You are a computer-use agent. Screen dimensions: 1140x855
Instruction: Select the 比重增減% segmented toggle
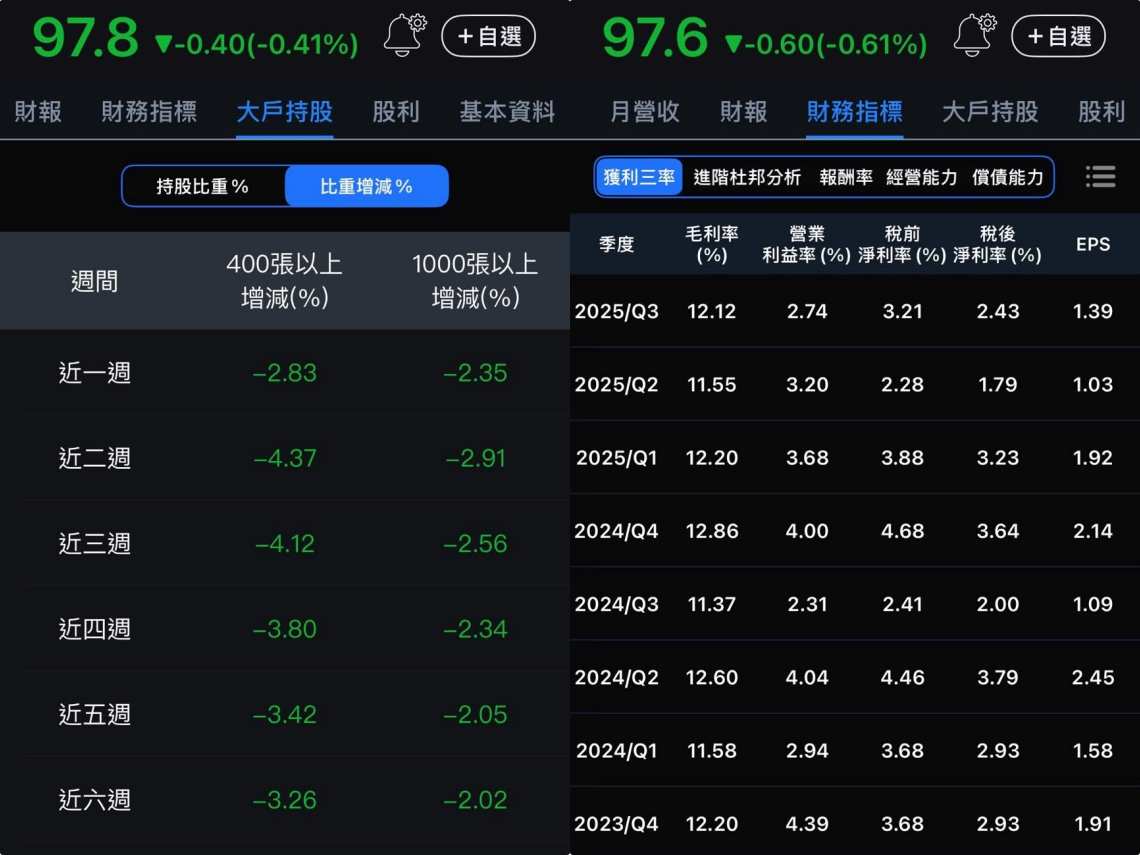coord(367,186)
